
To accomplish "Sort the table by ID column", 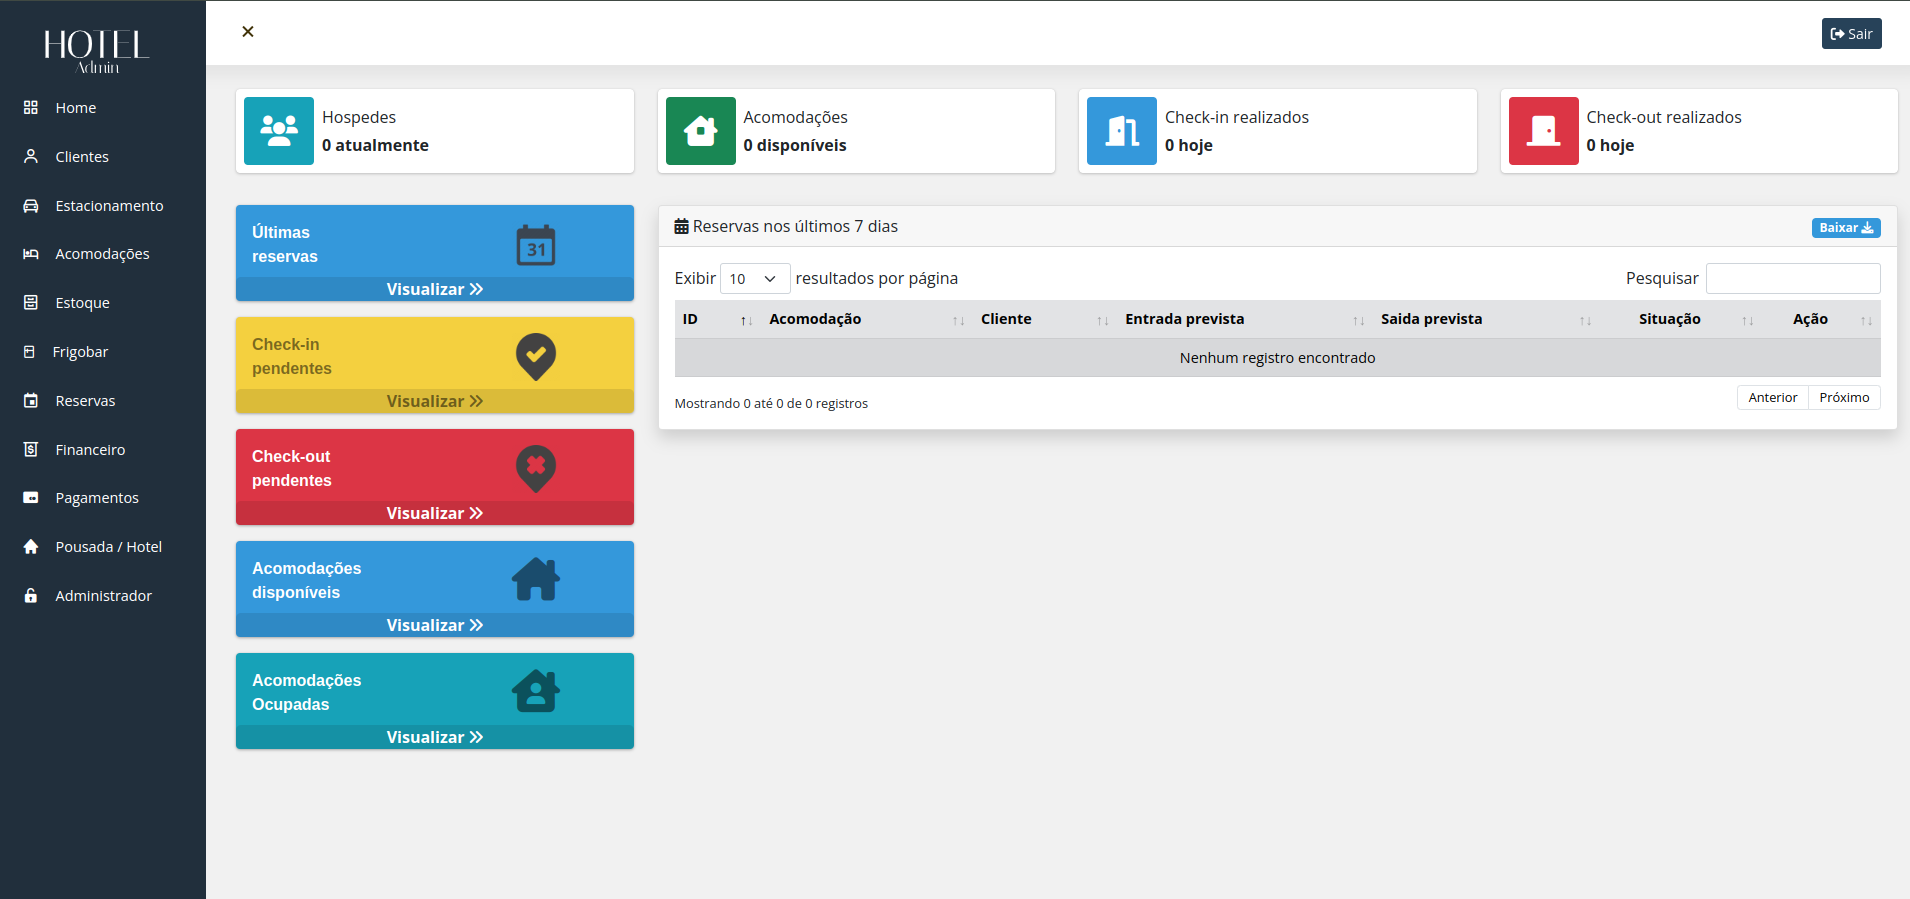I will 716,320.
